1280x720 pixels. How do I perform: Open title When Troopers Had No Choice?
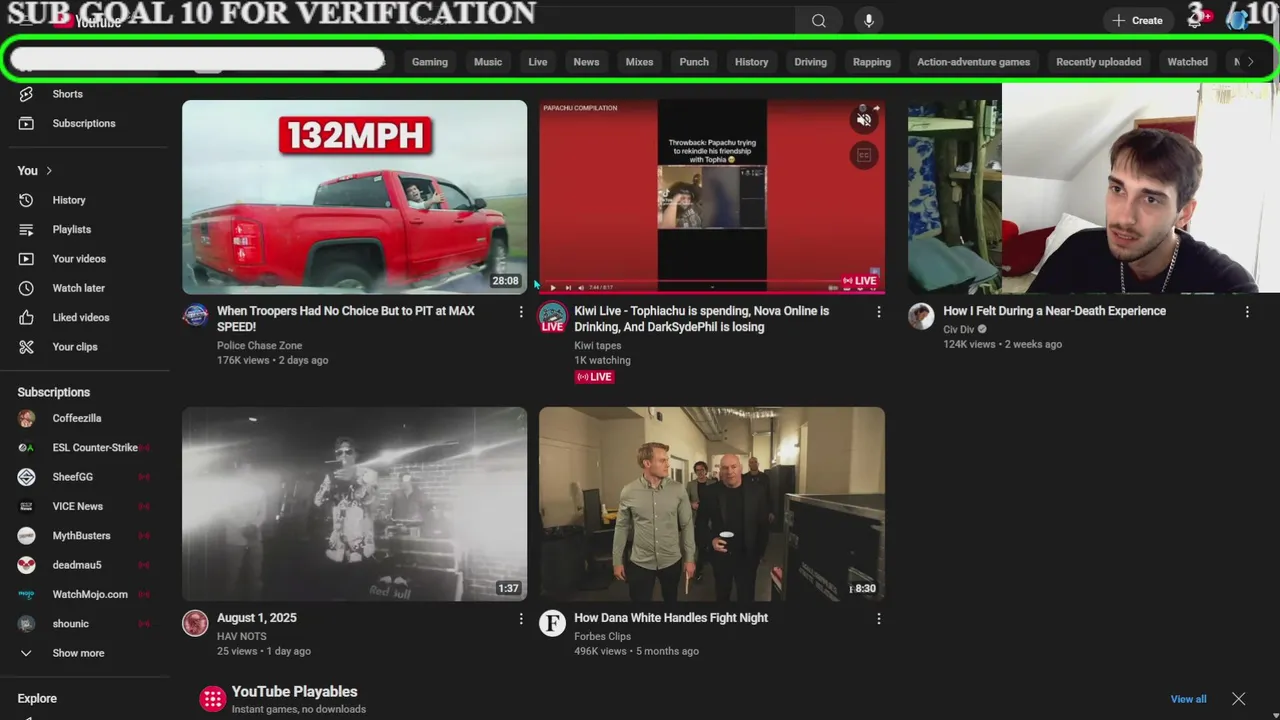pyautogui.click(x=346, y=319)
